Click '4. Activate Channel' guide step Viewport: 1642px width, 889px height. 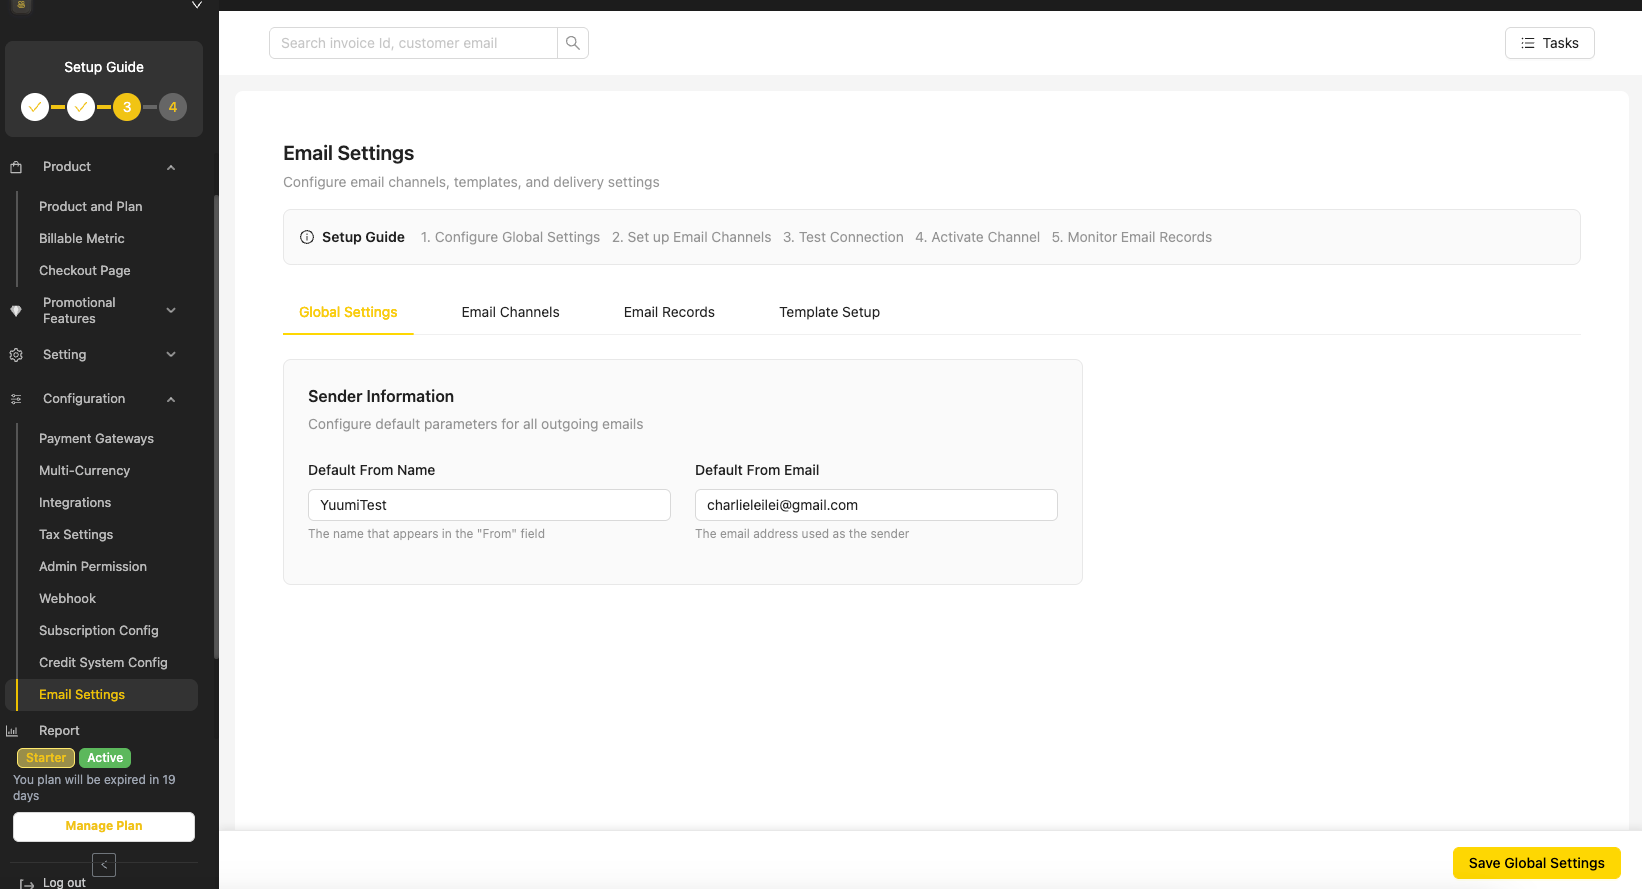[x=977, y=237]
